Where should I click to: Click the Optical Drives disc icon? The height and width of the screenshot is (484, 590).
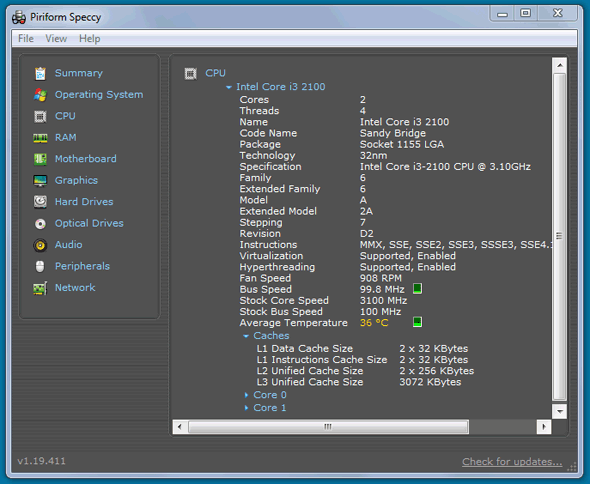40,224
